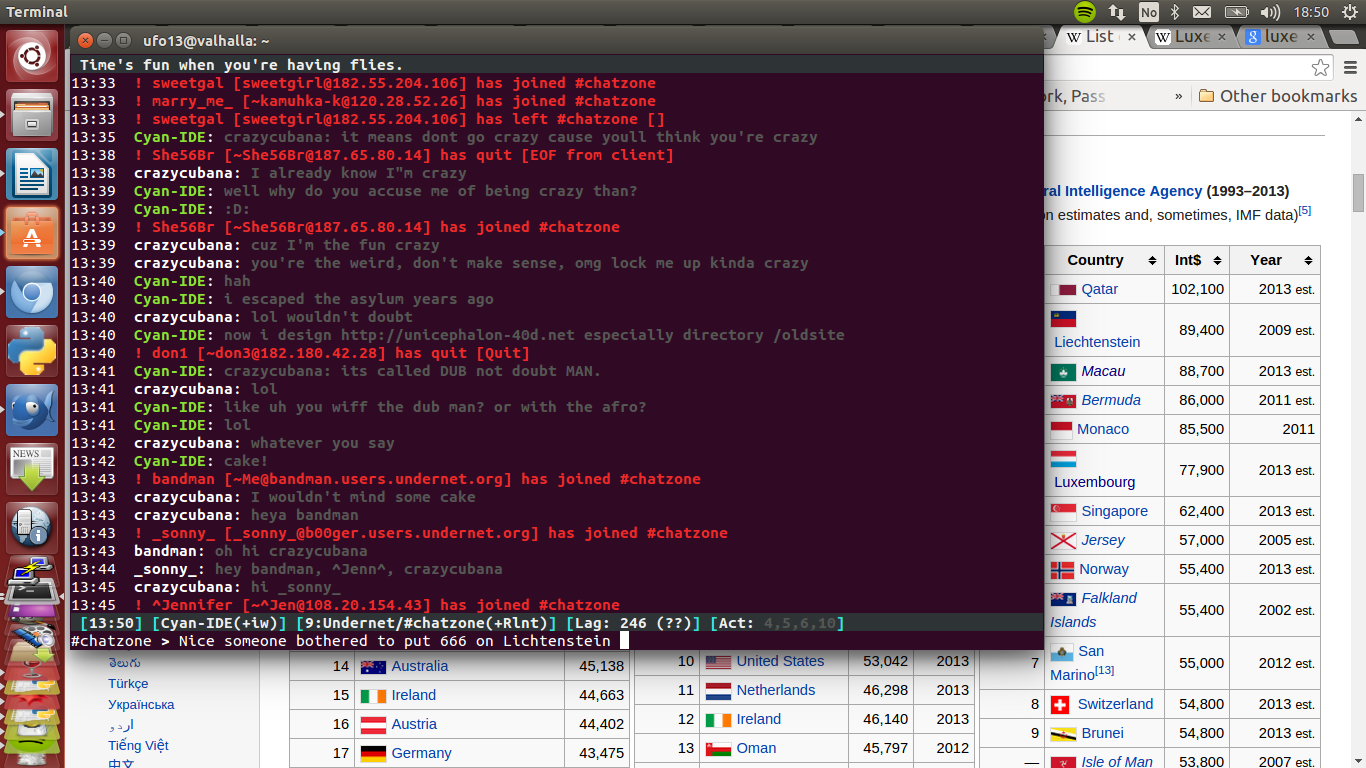Screen dimensions: 1366x768
Task: Open the Luxembourg country link
Action: (1095, 482)
